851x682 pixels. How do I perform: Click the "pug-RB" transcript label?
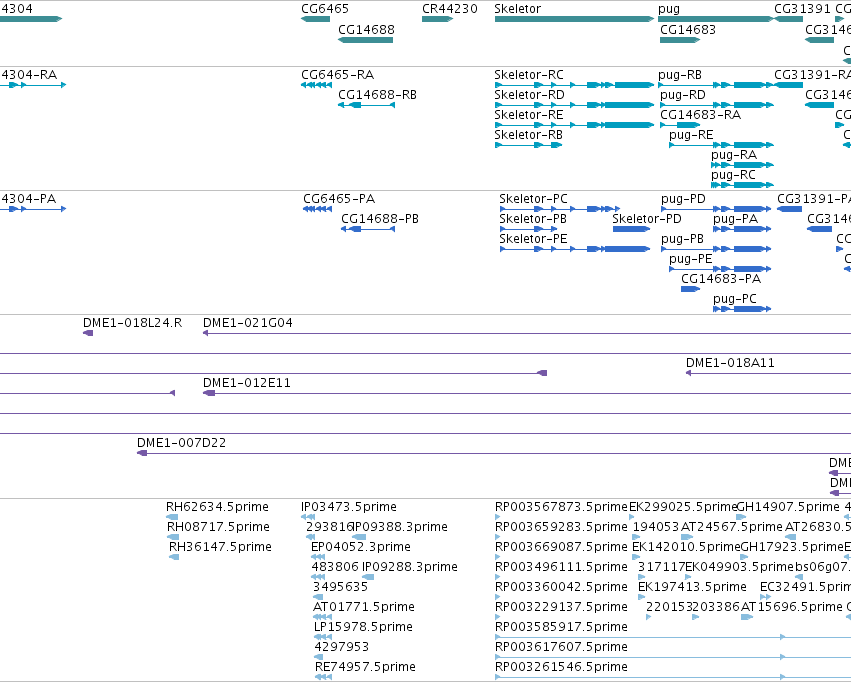tap(680, 74)
